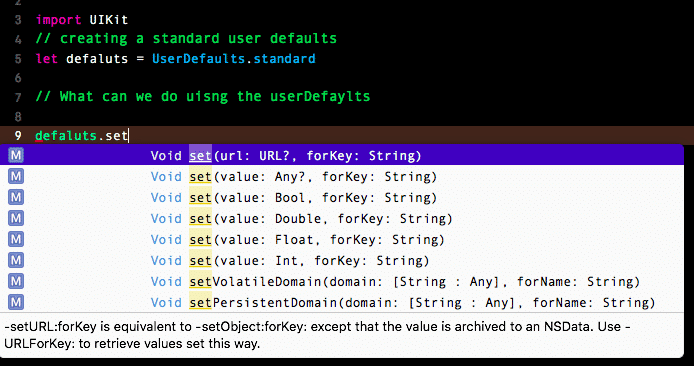Pick the set(value: Double, forKey:) suggestion
Screen dimensions: 694x366
(342, 218)
